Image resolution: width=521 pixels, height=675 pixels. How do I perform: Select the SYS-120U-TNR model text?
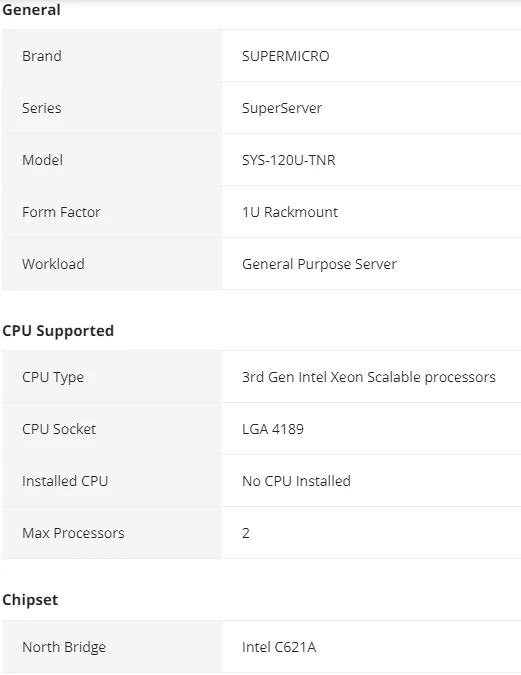tap(288, 160)
